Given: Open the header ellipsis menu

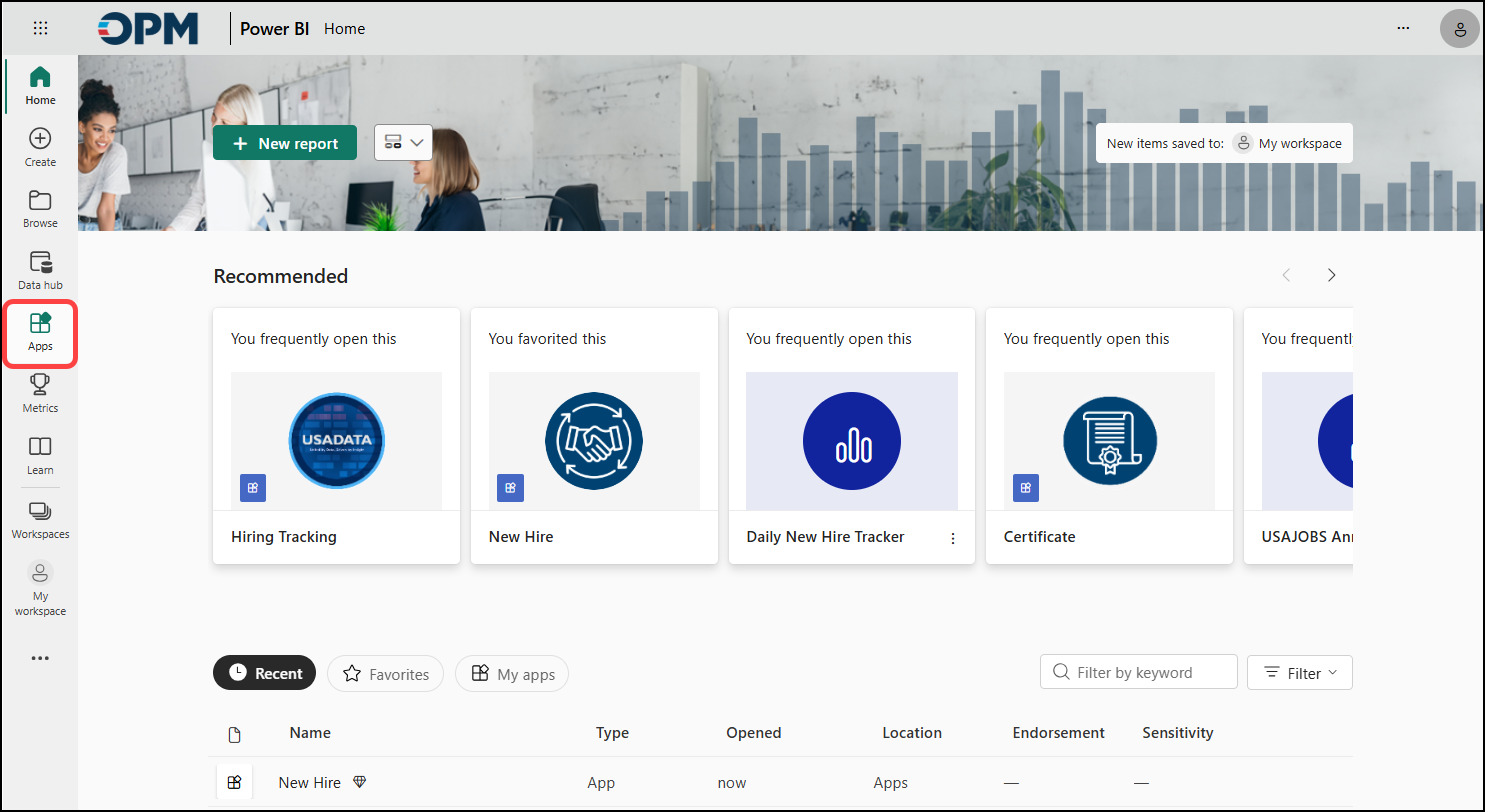Looking at the screenshot, I should (1403, 28).
